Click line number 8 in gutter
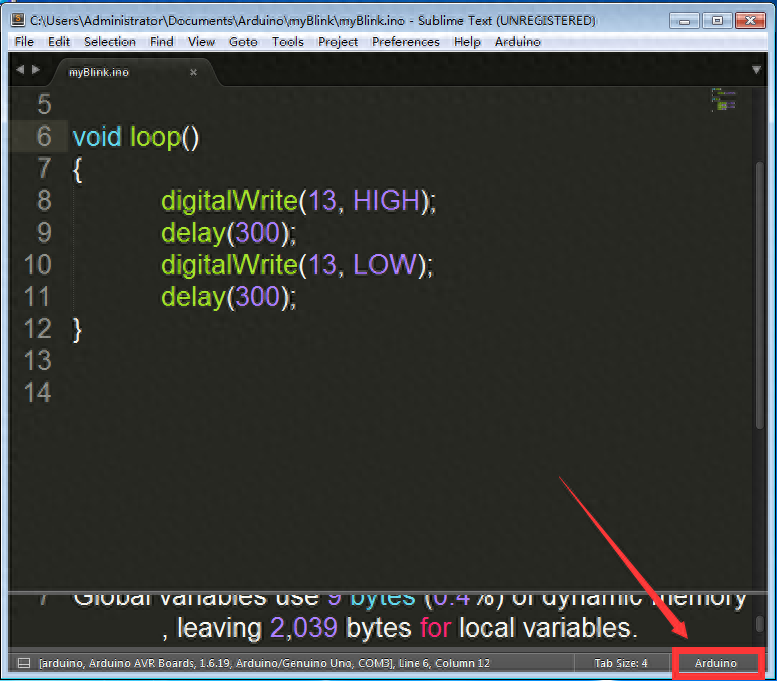Image resolution: width=777 pixels, height=681 pixels. (x=44, y=201)
